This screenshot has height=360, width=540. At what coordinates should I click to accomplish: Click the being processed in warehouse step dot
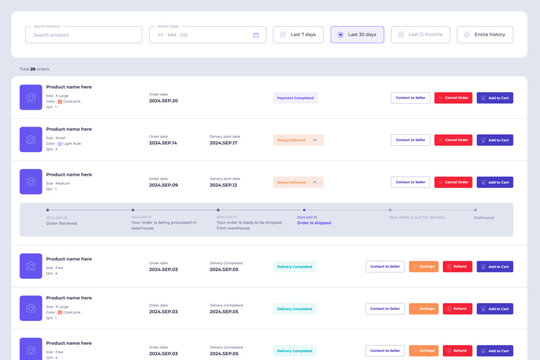133,210
